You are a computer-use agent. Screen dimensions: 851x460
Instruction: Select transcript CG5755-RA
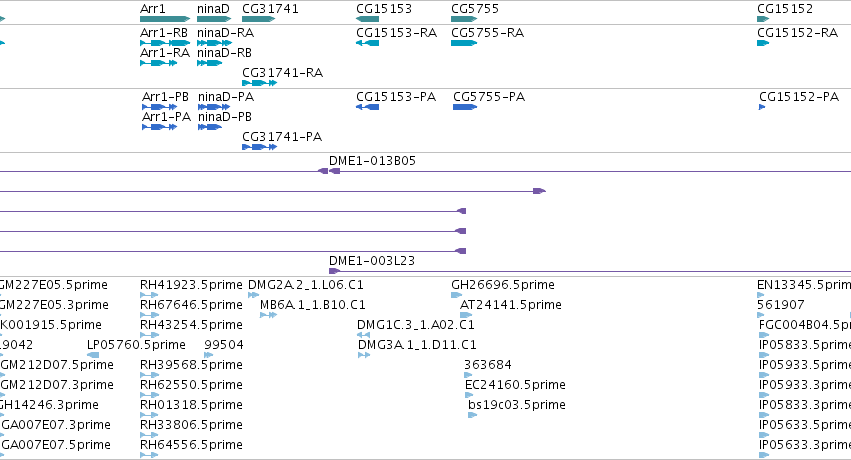(x=487, y=33)
